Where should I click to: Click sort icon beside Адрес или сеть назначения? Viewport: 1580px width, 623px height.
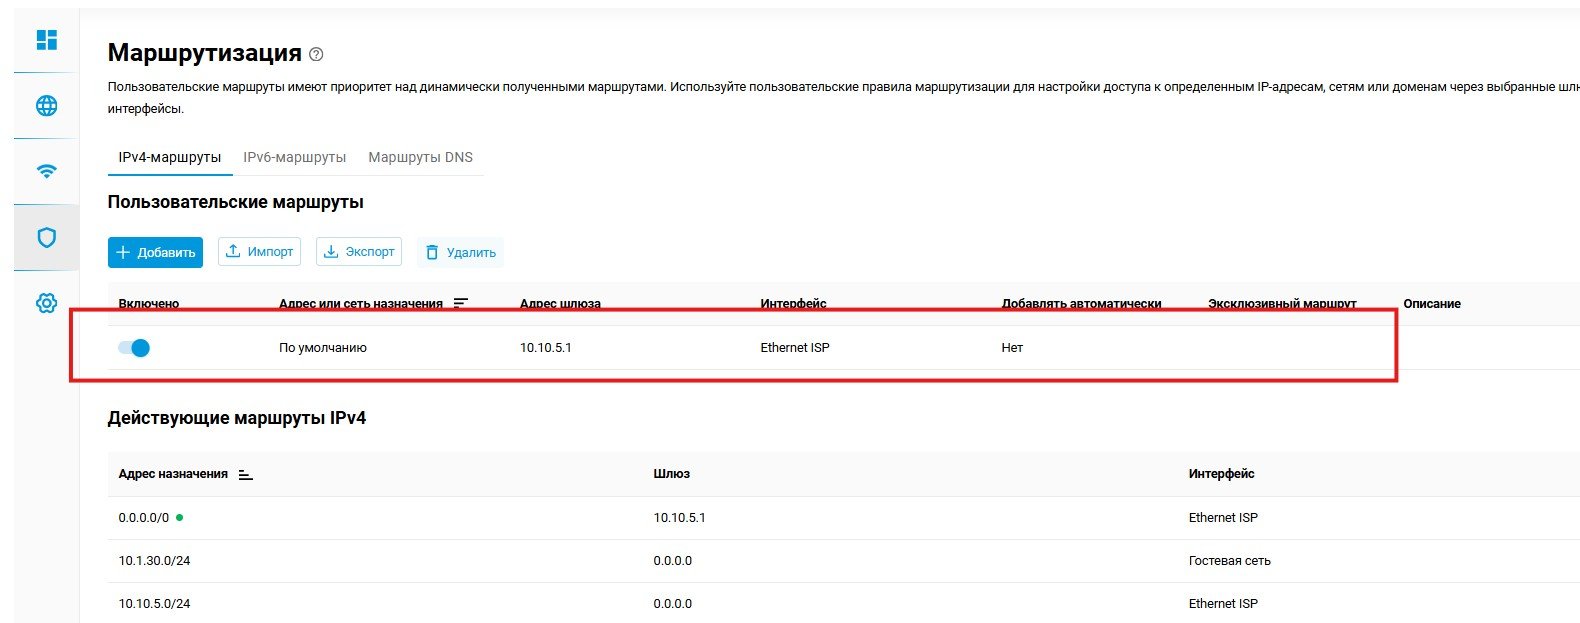(x=460, y=303)
